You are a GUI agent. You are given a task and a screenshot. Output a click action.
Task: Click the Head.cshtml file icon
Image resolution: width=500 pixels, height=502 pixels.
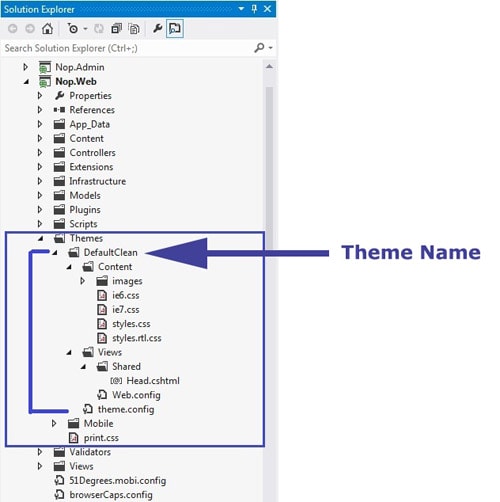pyautogui.click(x=116, y=381)
